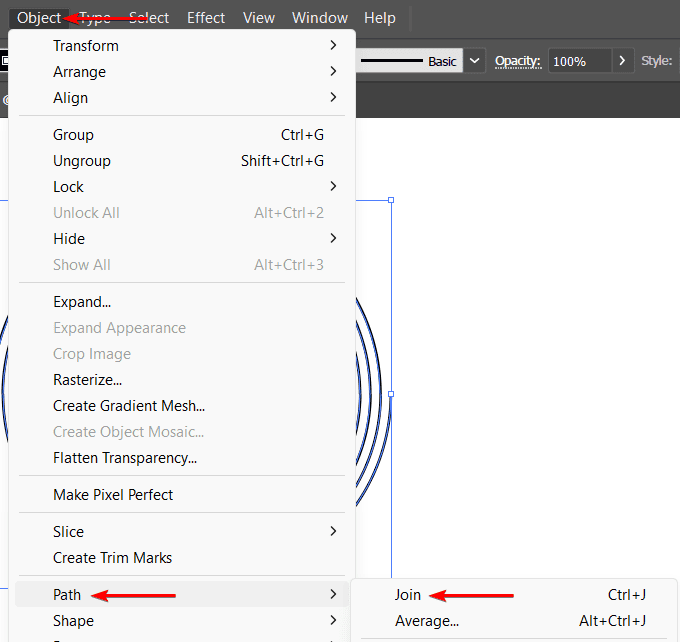Viewport: 680px width, 642px height.
Task: Open the Effect menu
Action: pos(206,18)
